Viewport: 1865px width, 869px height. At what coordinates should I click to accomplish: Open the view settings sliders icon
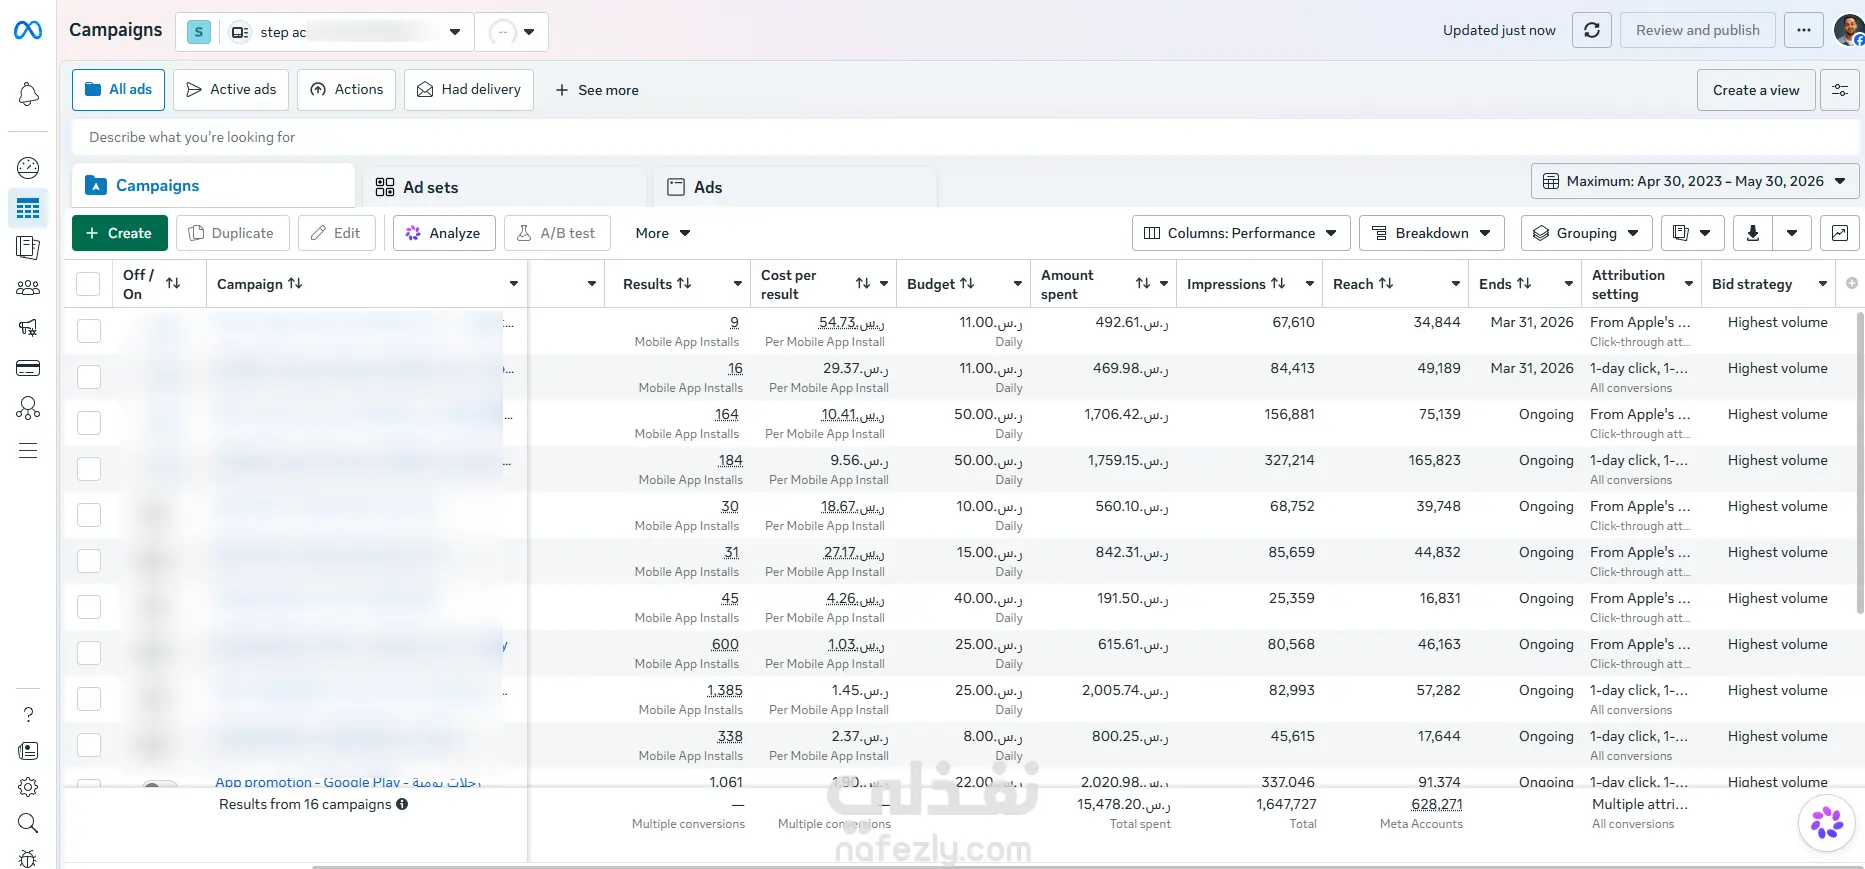pyautogui.click(x=1840, y=90)
